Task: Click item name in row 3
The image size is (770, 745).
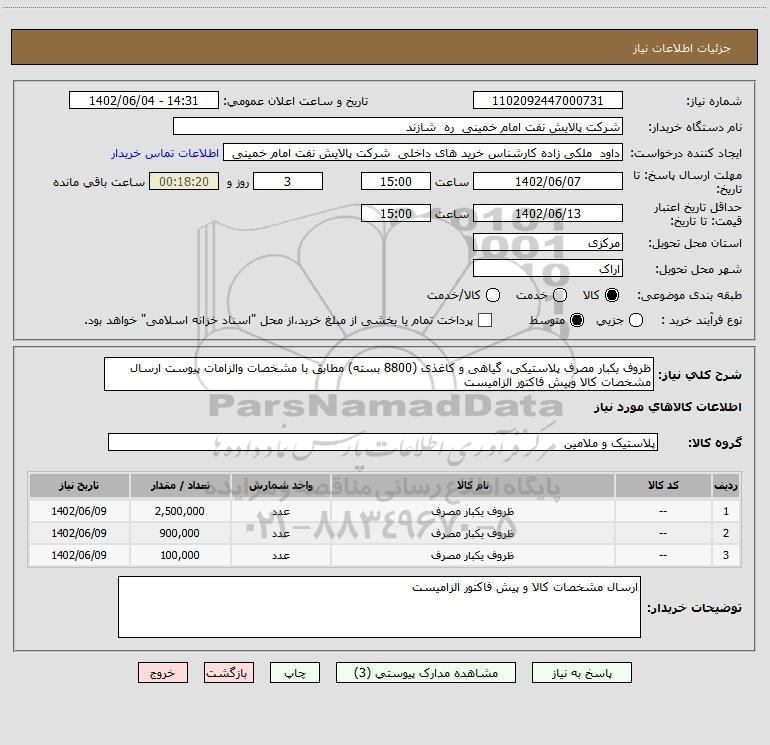Action: point(472,555)
